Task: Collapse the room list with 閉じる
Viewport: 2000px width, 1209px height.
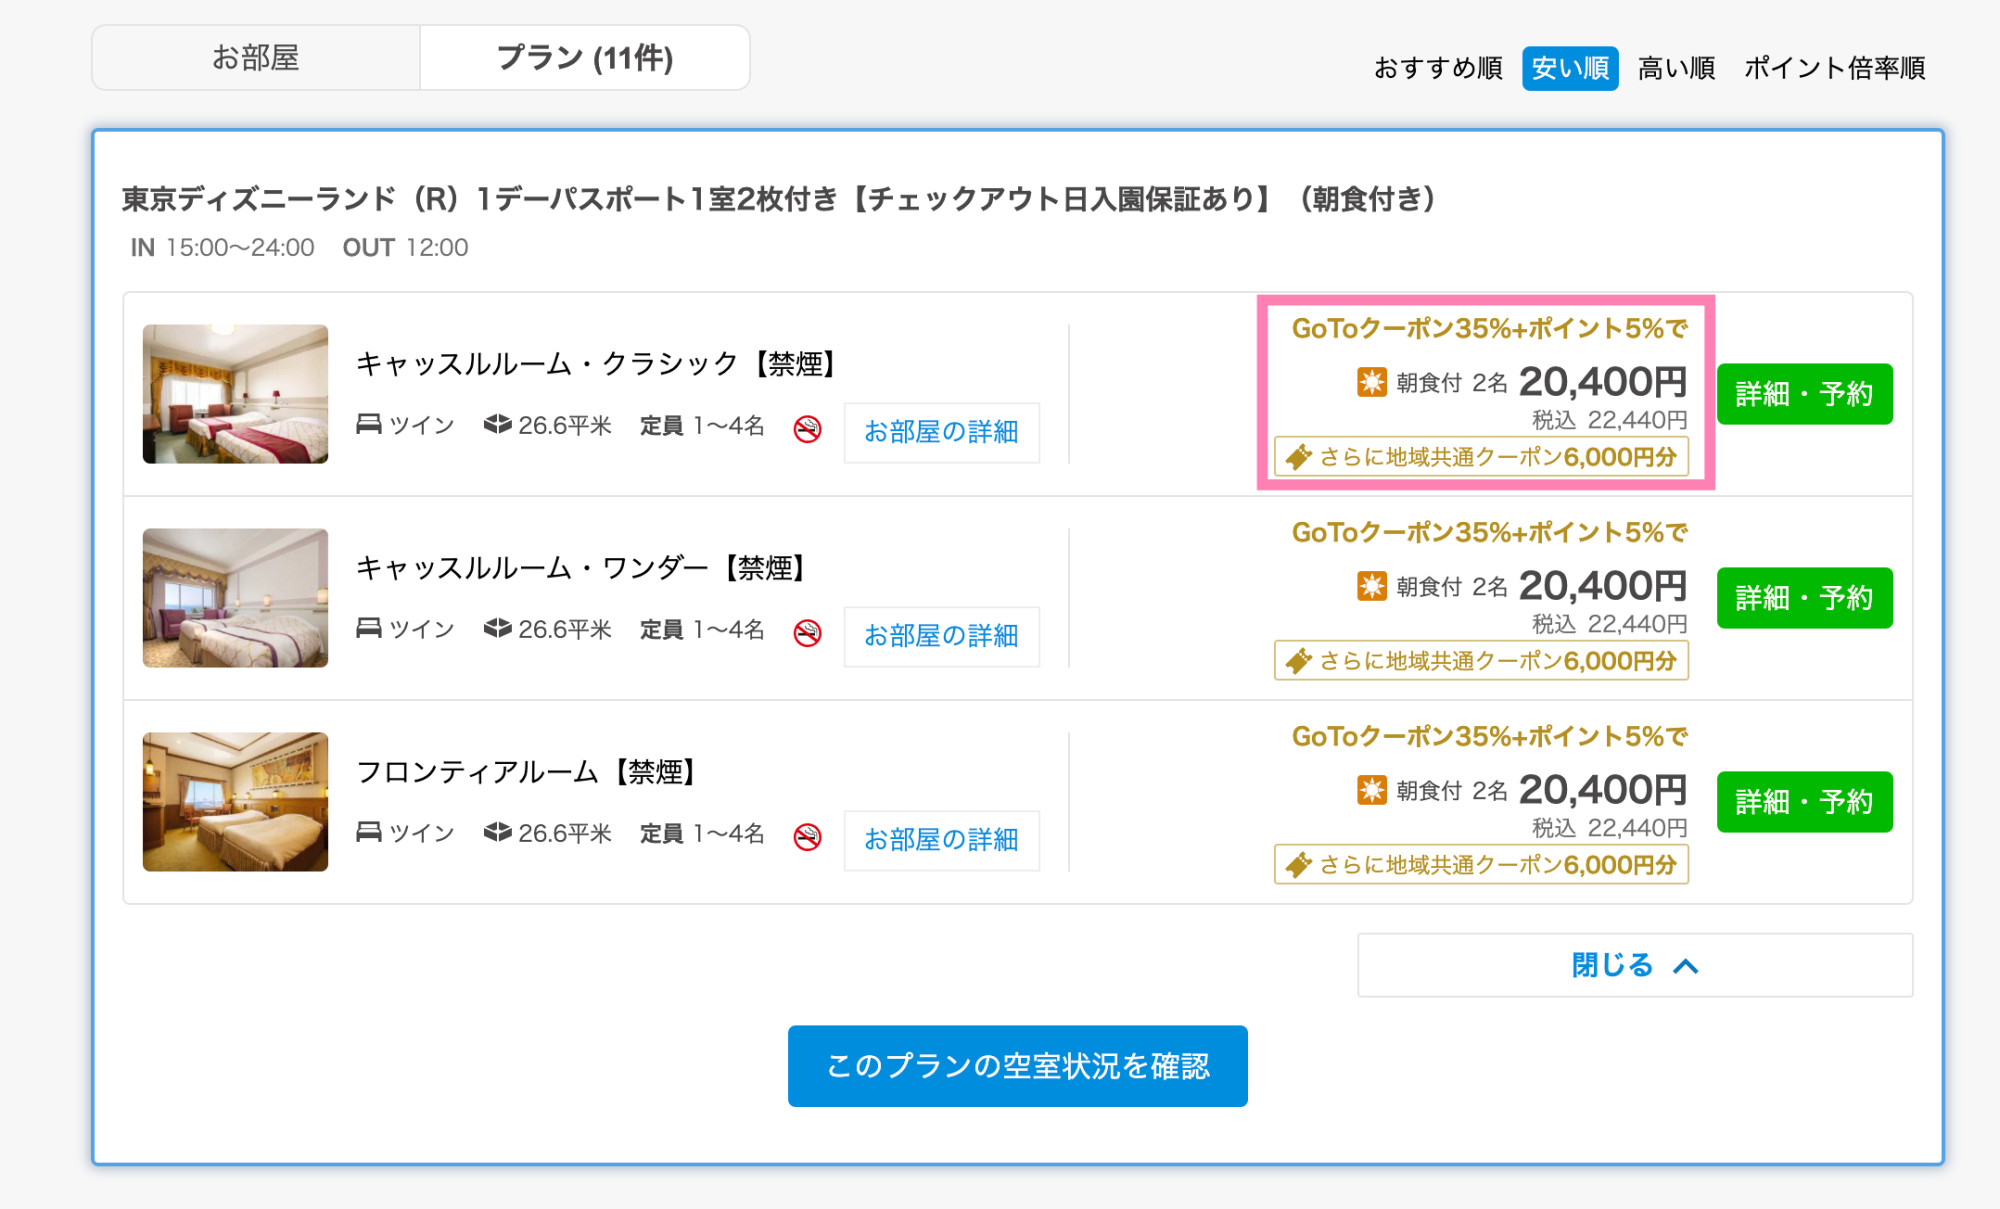Action: pos(1635,965)
